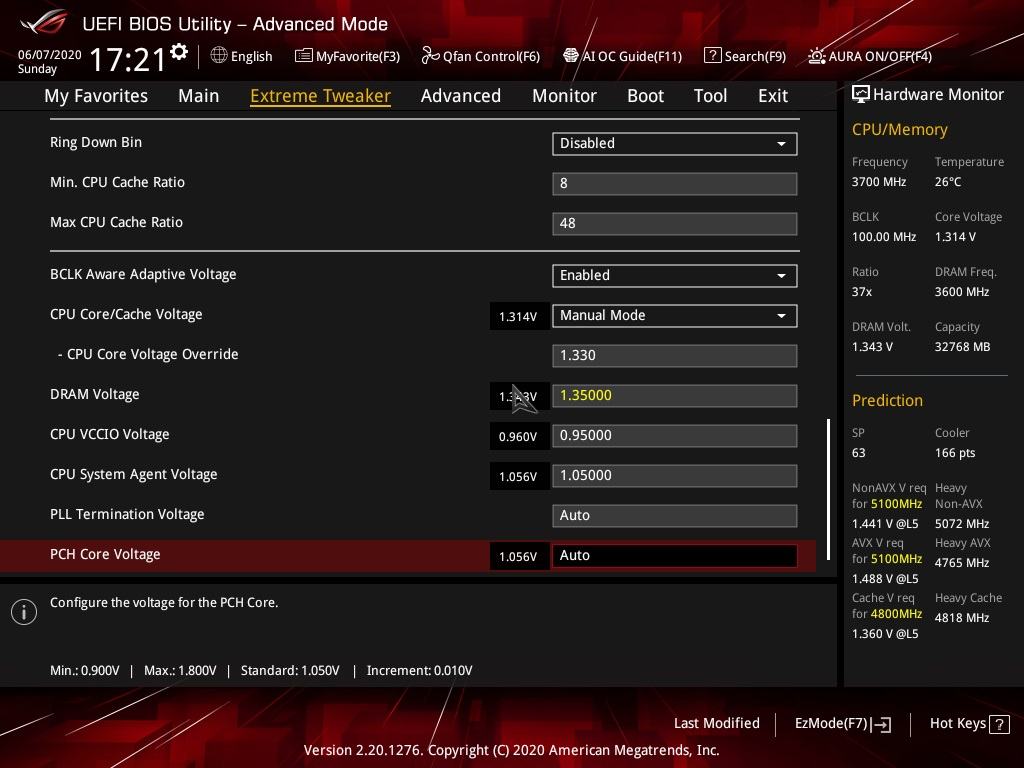
Task: Click the CPU/Memory heading
Action: (900, 129)
